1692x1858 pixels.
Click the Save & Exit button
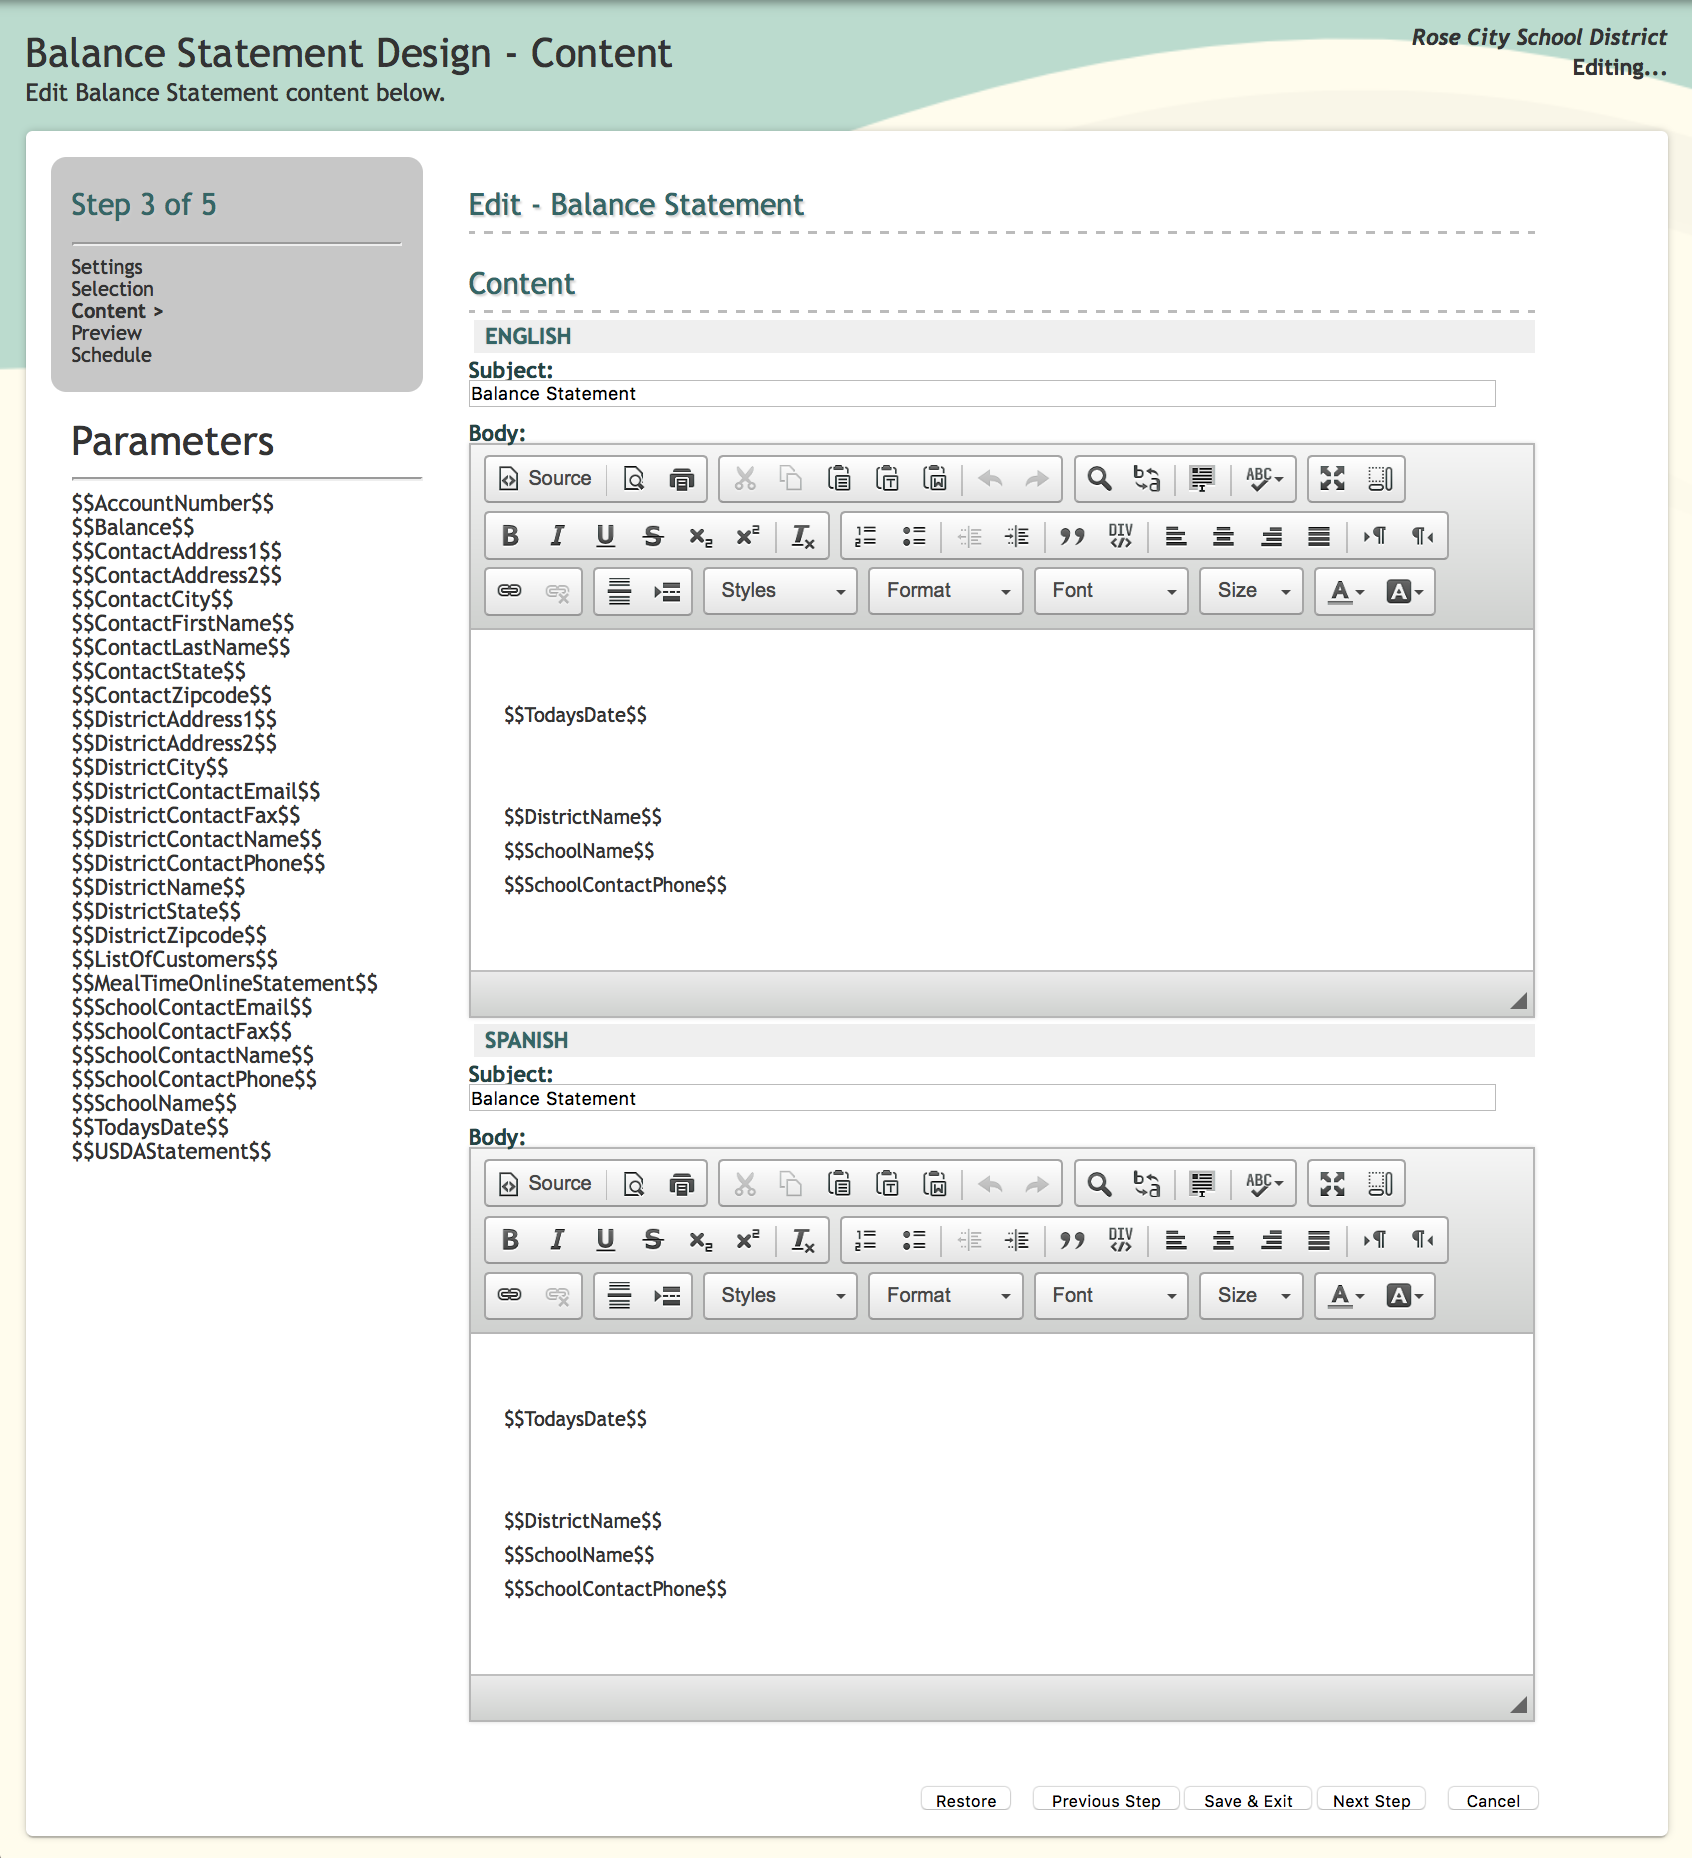(1248, 1800)
